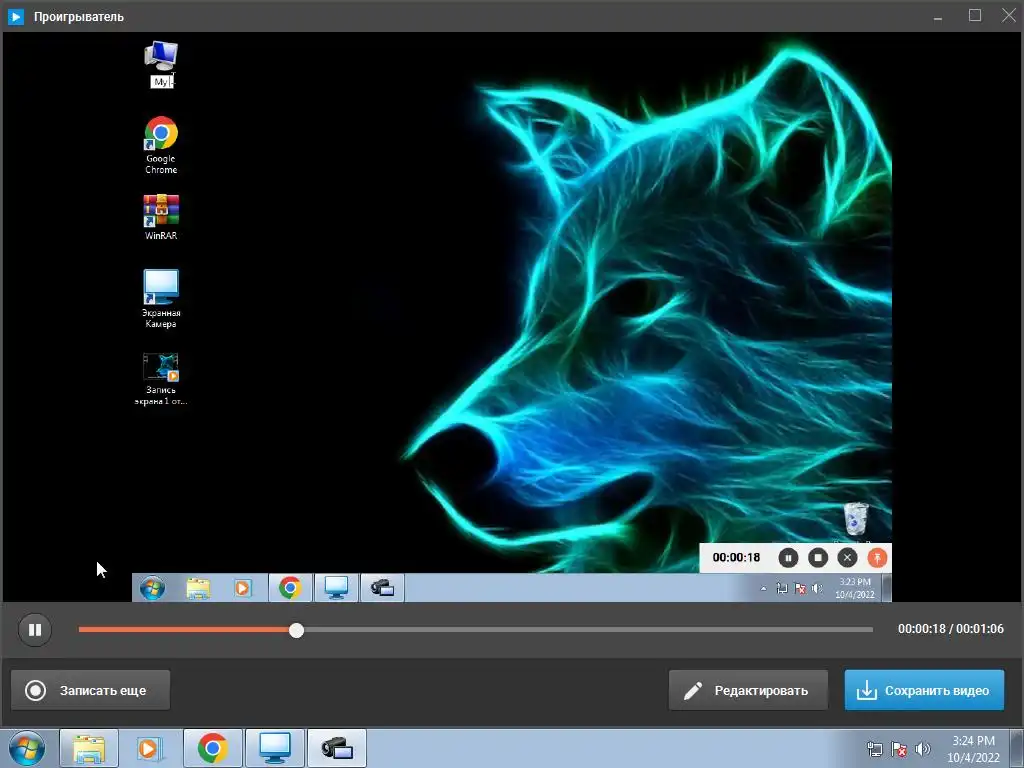Click the Recycle Bin icon in video
Screen dimensions: 1024x768
coord(856,520)
